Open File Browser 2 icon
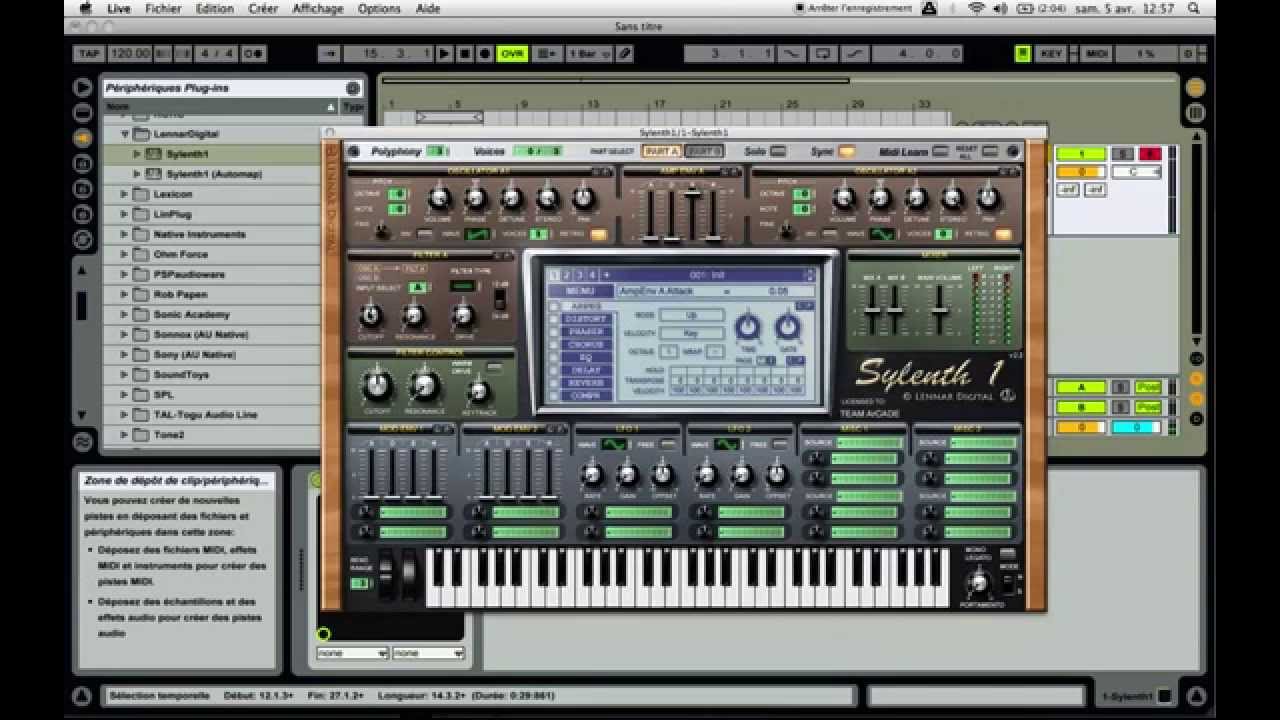The width and height of the screenshot is (1280, 720). click(x=82, y=189)
